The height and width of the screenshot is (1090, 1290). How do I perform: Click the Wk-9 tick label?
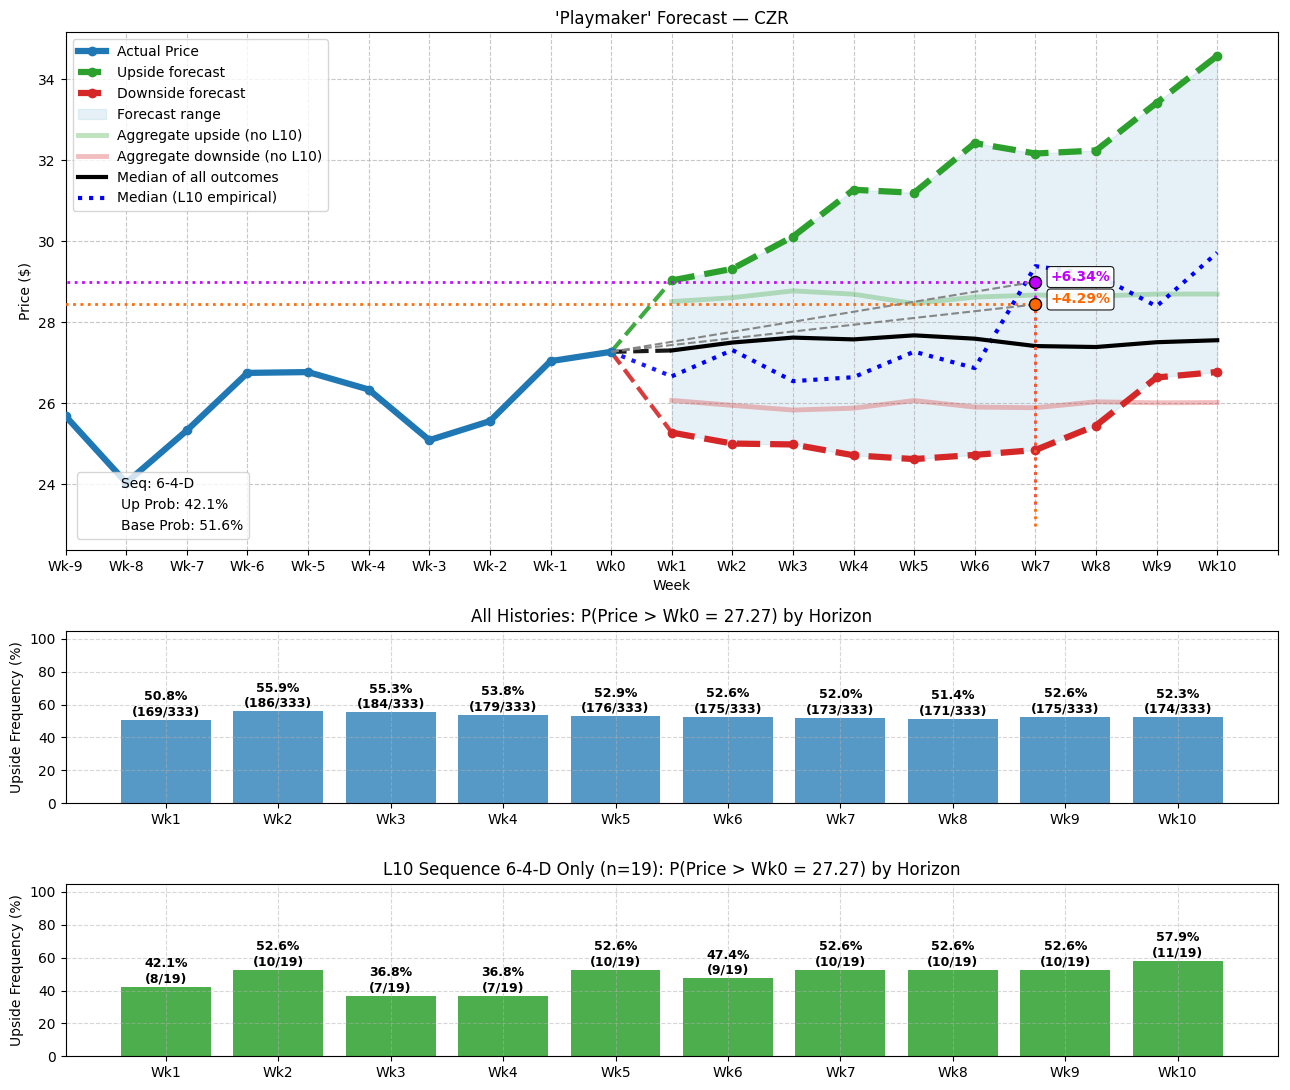[66, 566]
